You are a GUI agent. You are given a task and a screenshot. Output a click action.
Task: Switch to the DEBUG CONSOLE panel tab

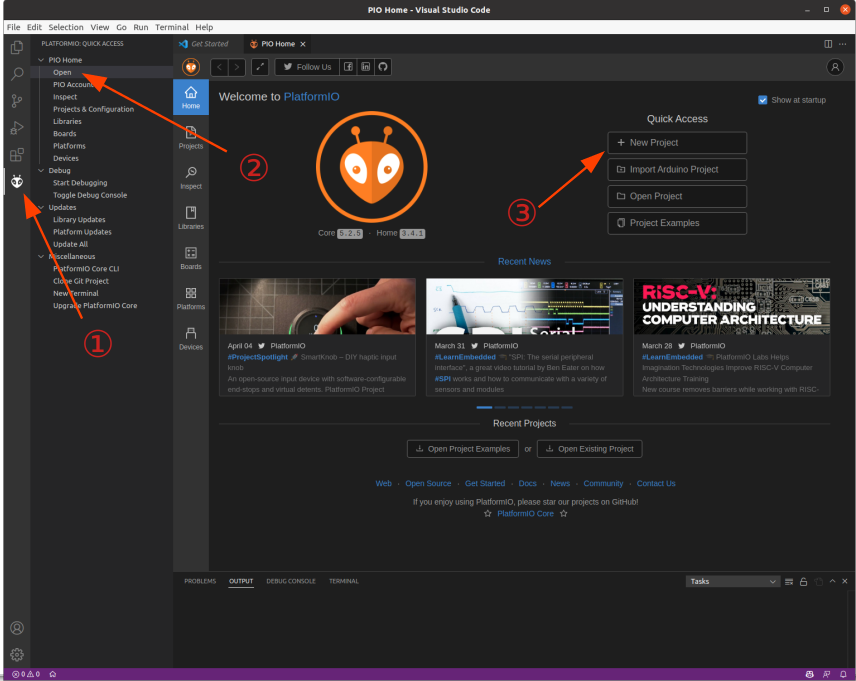[290, 581]
